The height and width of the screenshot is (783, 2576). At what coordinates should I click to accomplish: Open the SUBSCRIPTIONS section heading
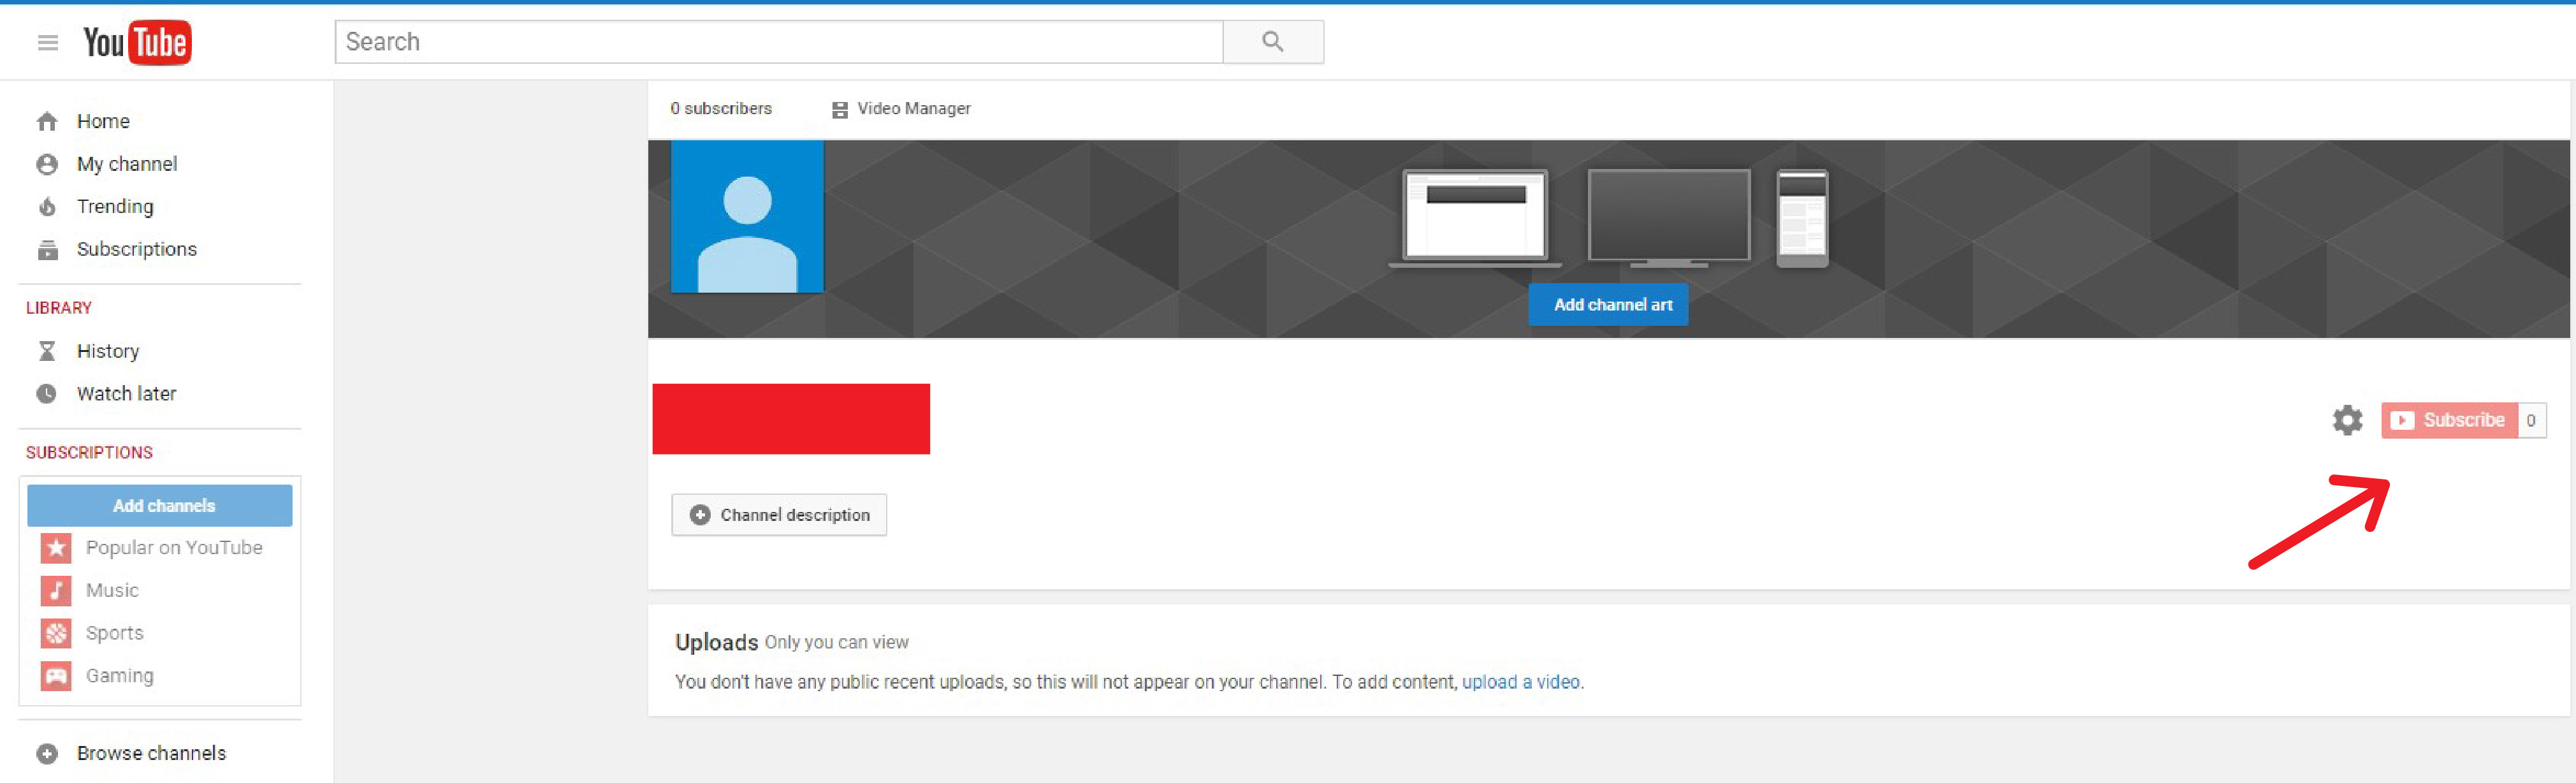point(89,453)
